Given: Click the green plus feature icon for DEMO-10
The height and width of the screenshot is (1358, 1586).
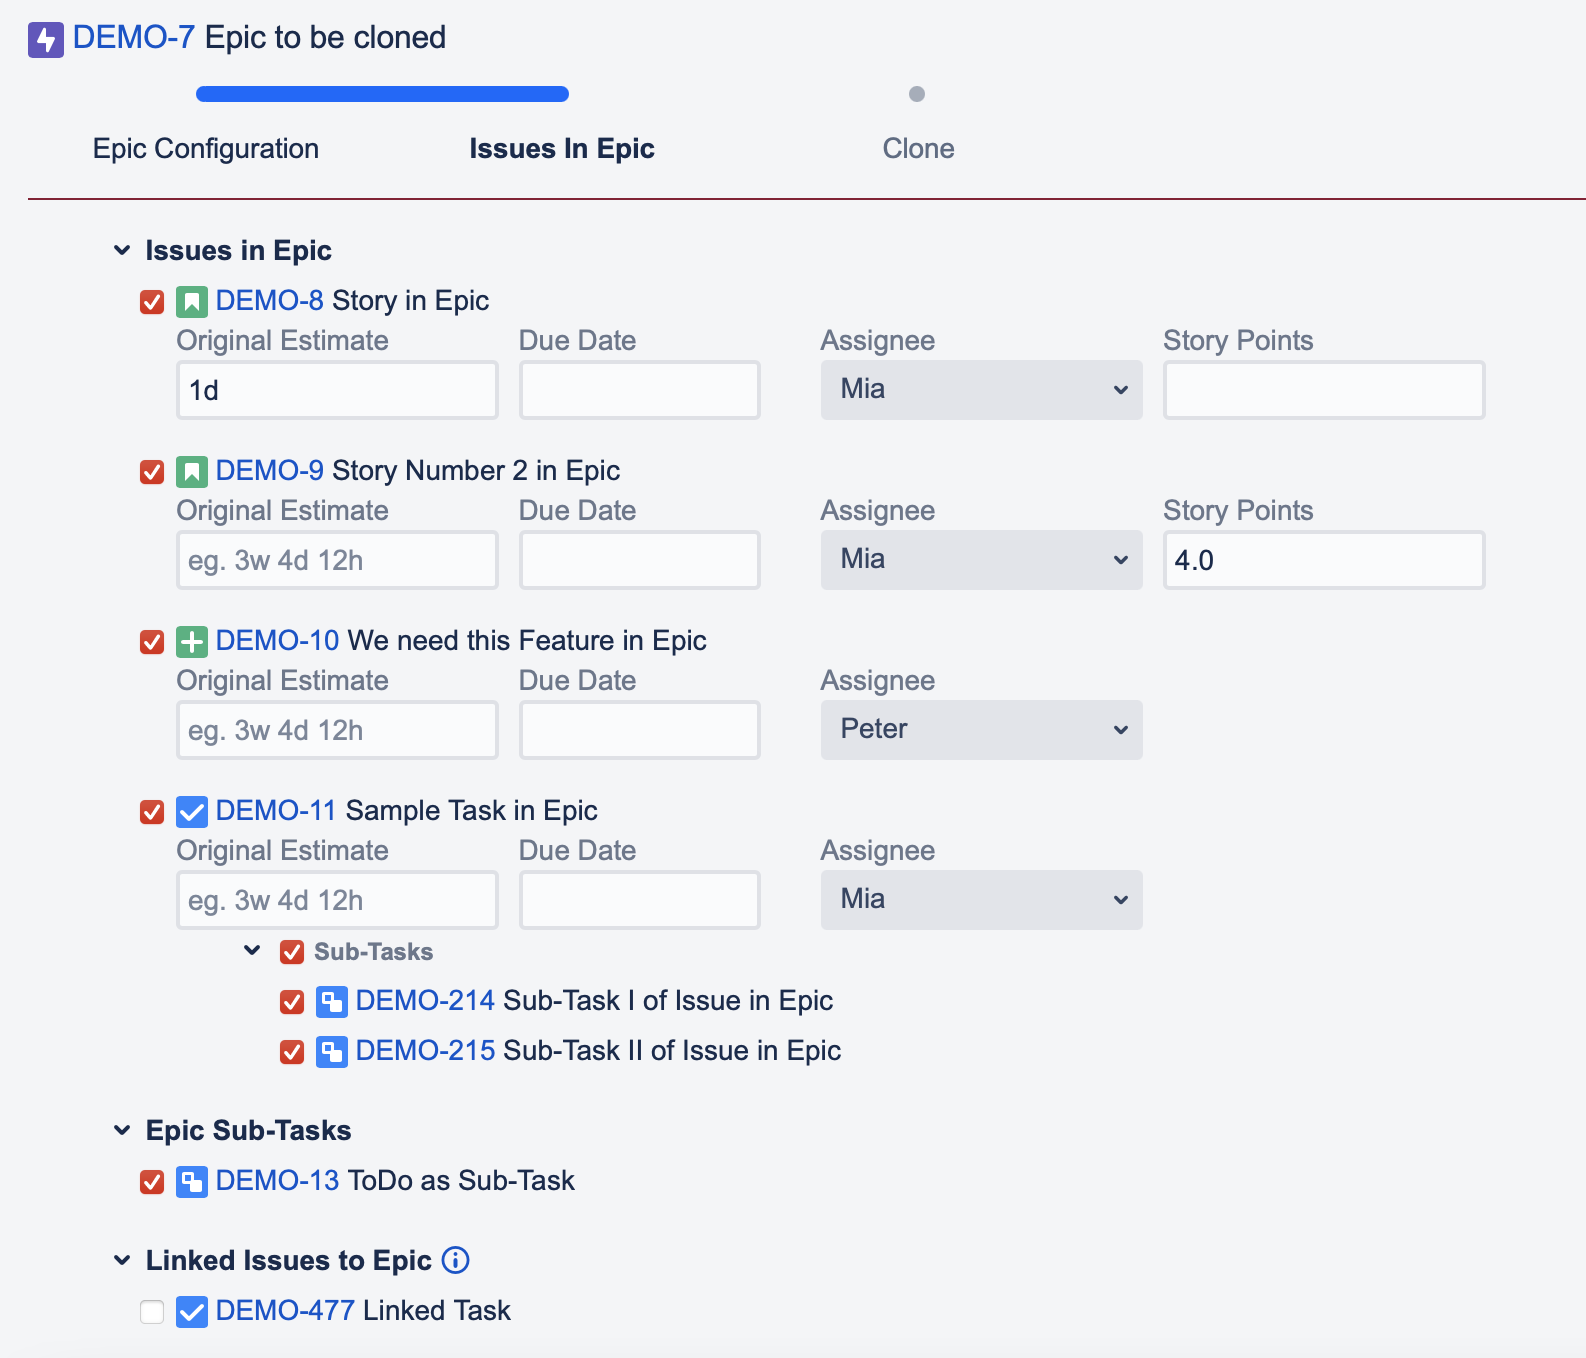Looking at the screenshot, I should (x=192, y=641).
